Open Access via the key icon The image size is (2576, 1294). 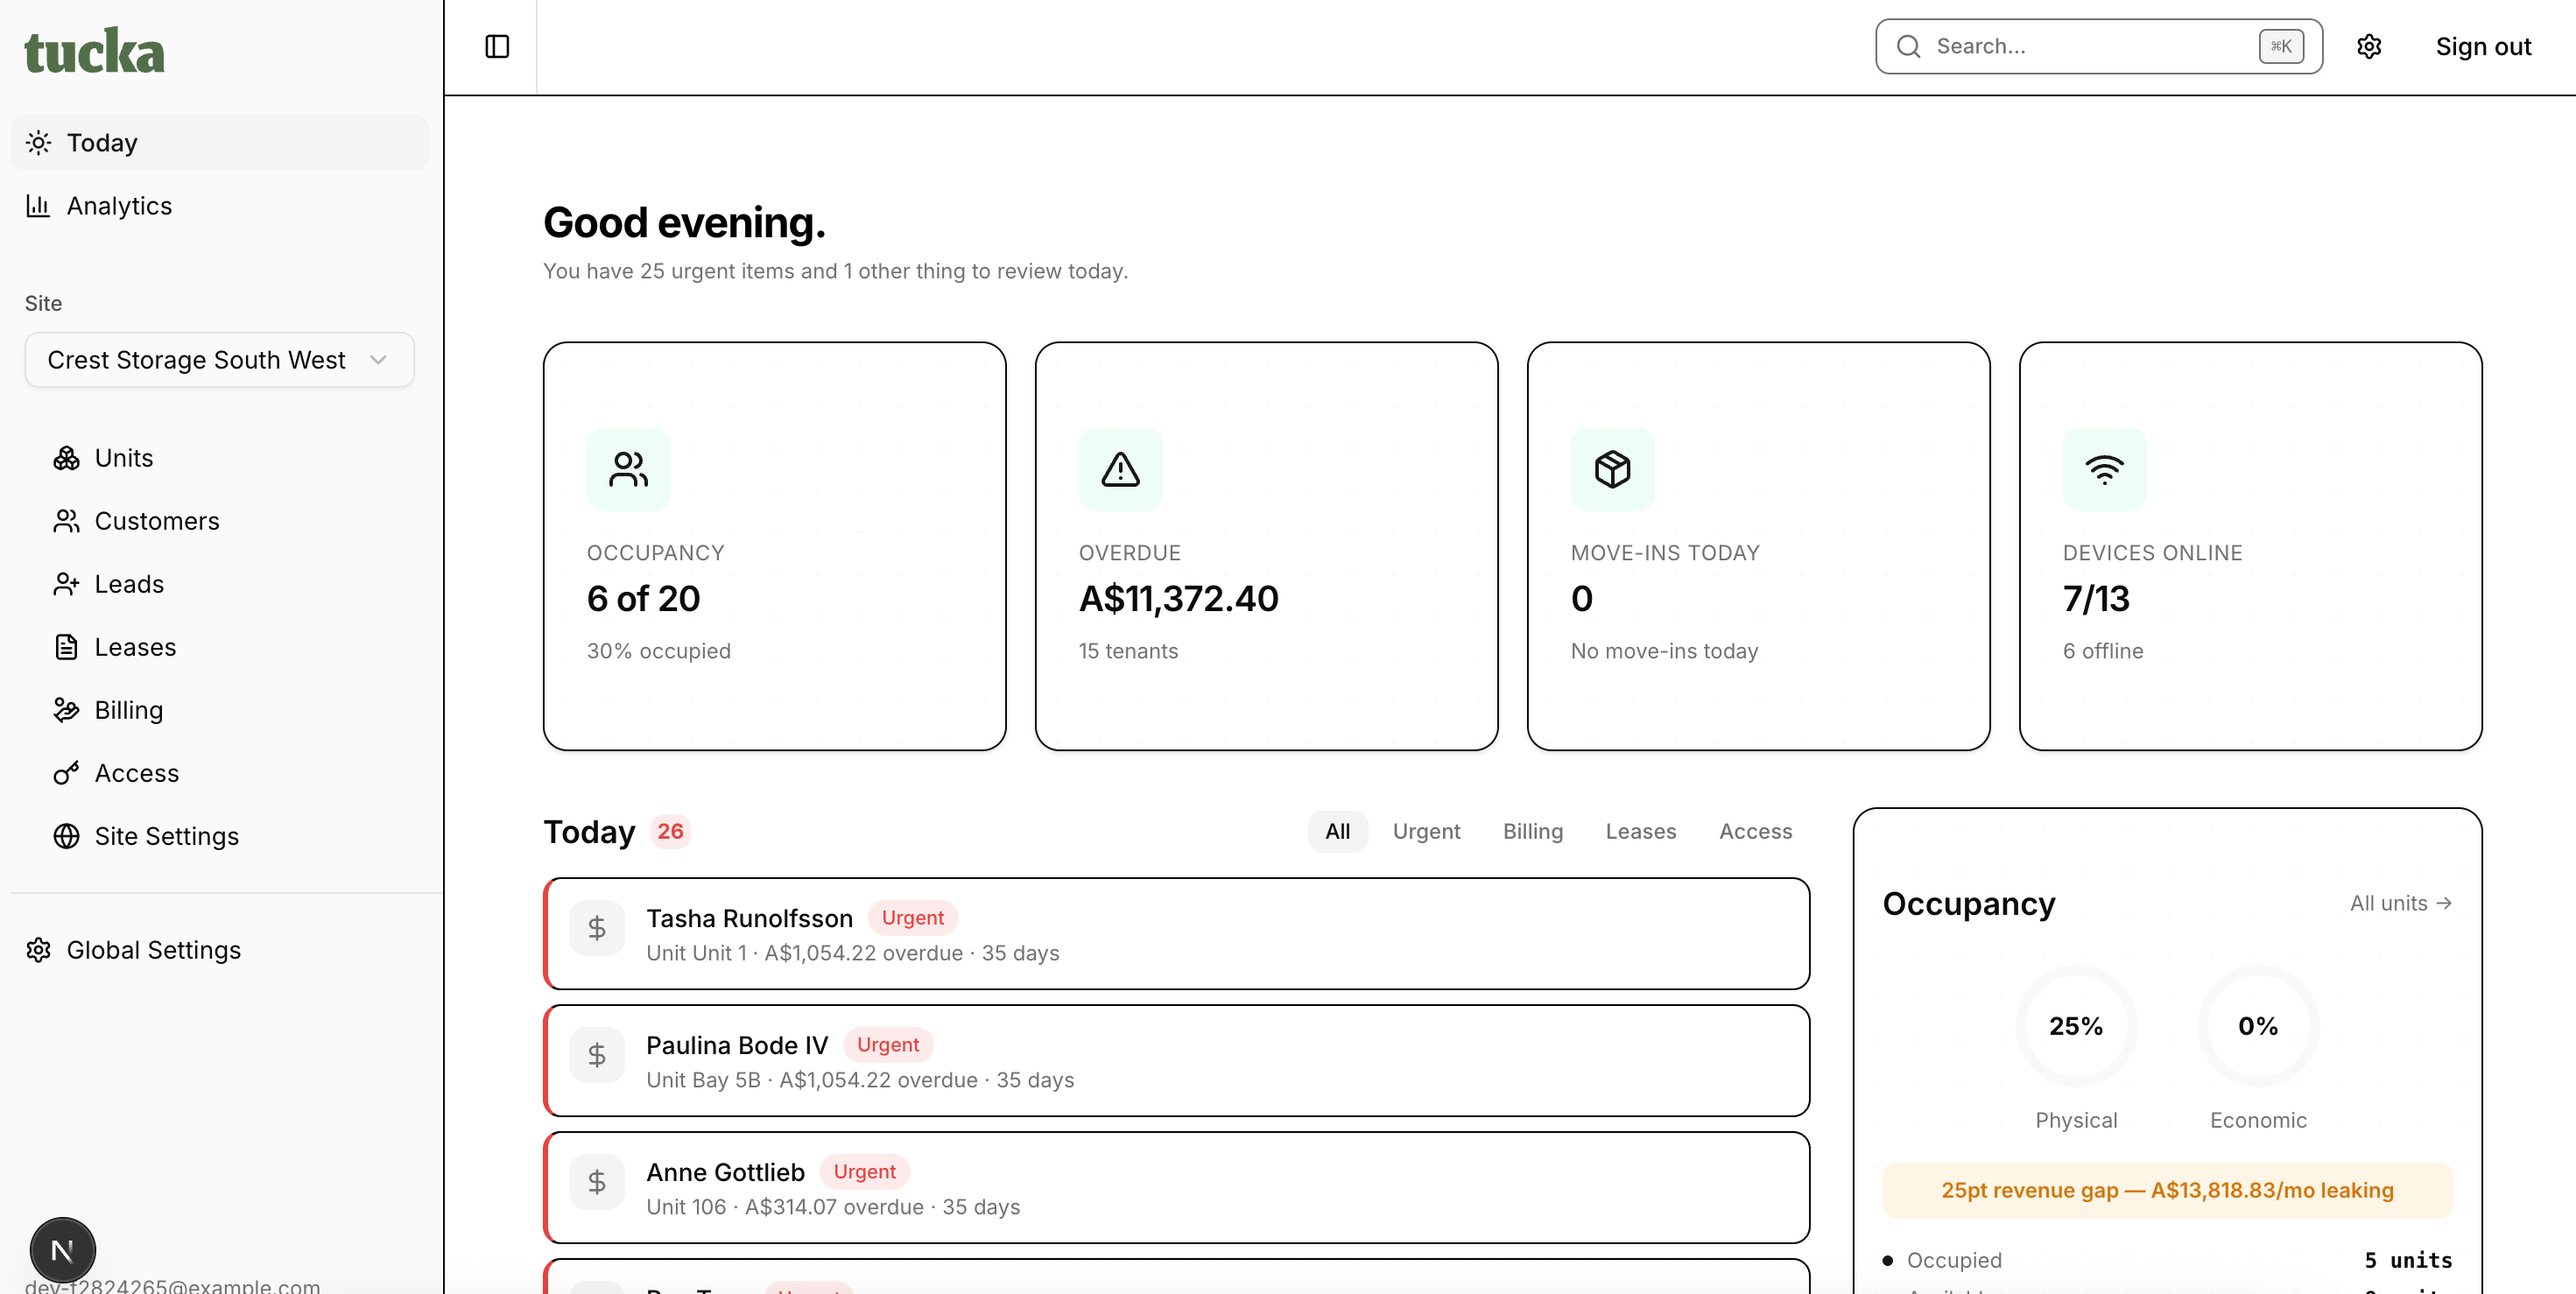click(x=66, y=773)
